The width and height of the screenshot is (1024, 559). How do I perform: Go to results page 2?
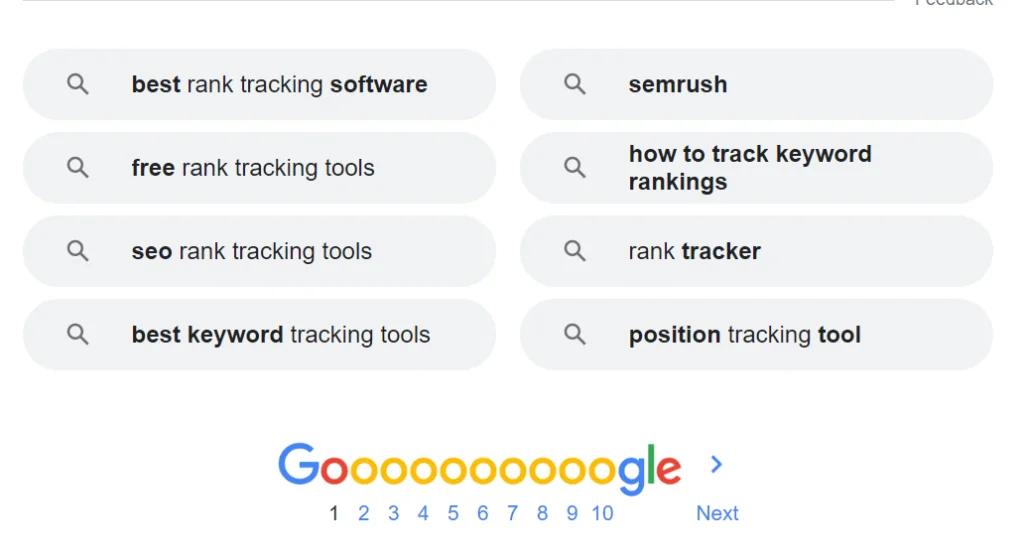click(364, 513)
